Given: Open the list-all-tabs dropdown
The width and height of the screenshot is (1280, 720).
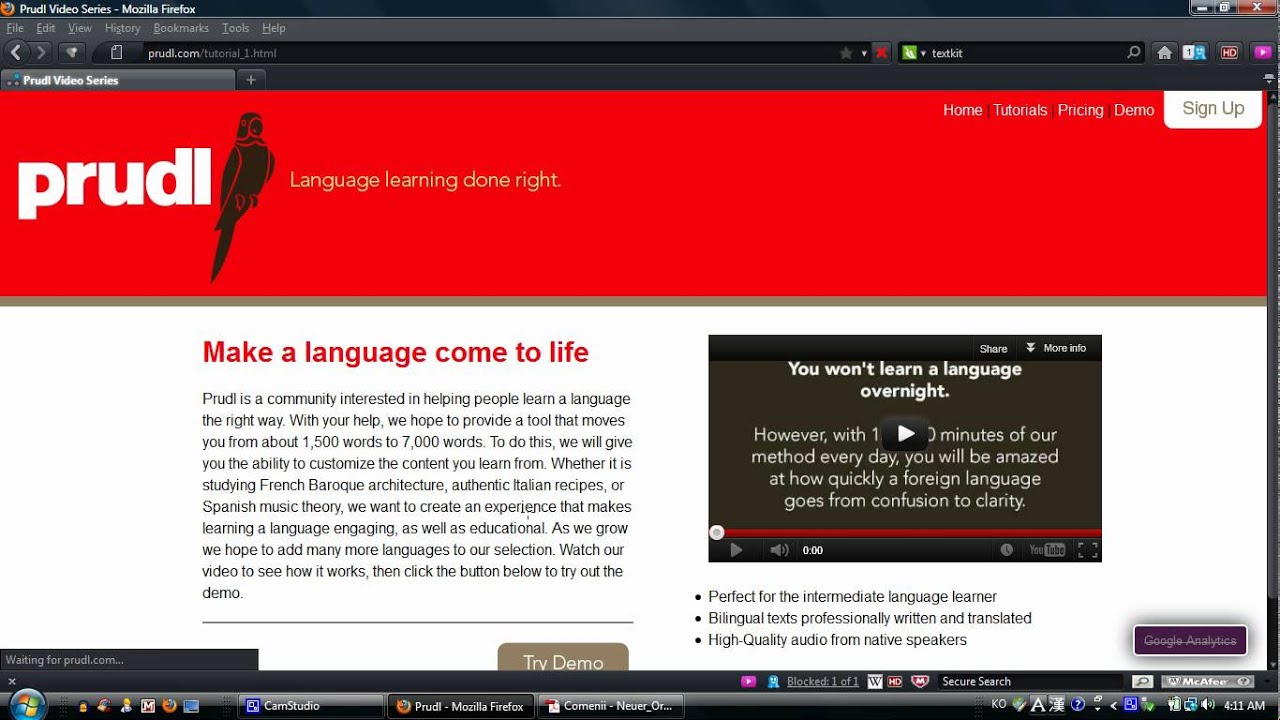Looking at the screenshot, I should [x=1268, y=79].
